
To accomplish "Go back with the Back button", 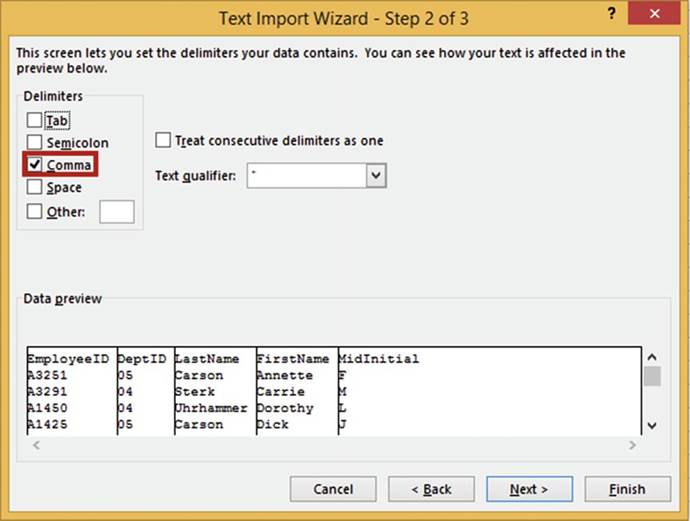I will tap(431, 489).
